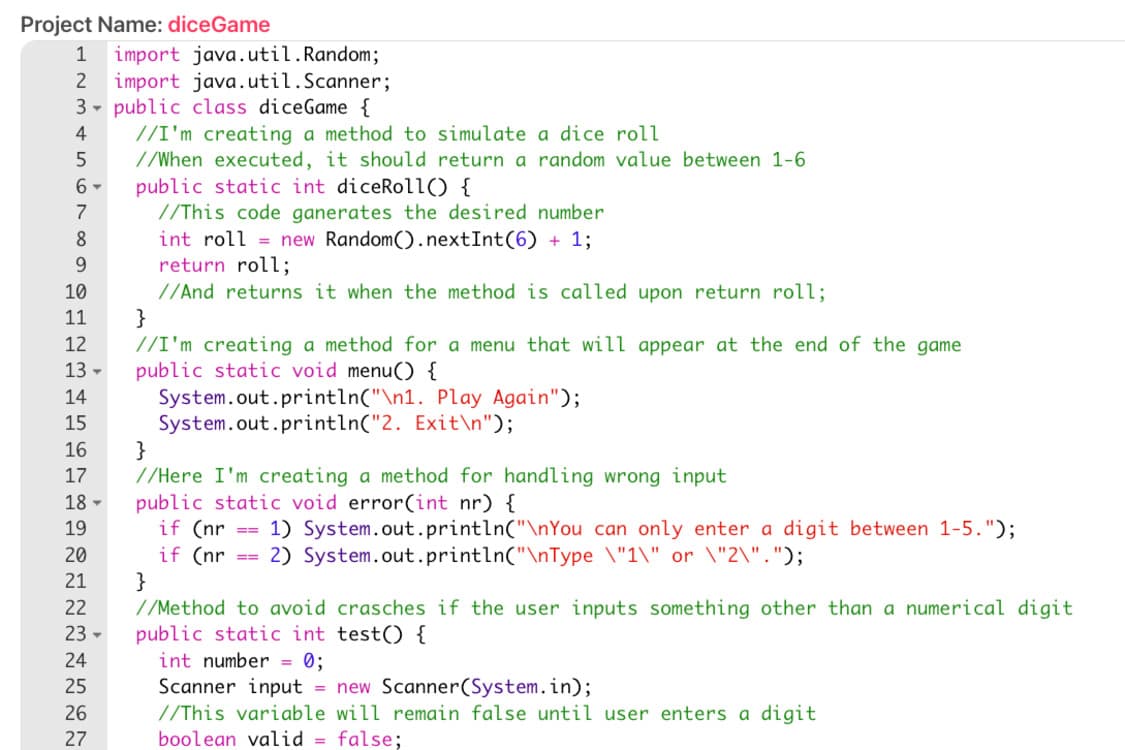The width and height of the screenshot is (1125, 750).
Task: Collapse the test method fold arrow on line 23
Action: (x=101, y=635)
